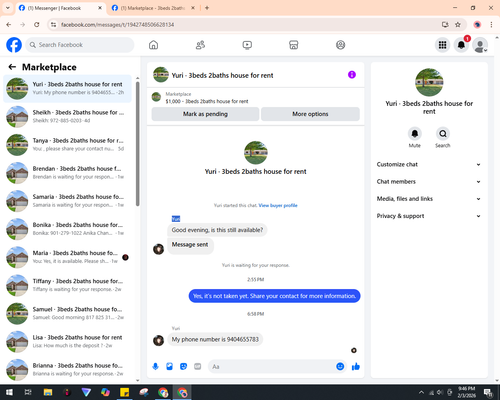Click the Mute bell icon

click(x=414, y=134)
